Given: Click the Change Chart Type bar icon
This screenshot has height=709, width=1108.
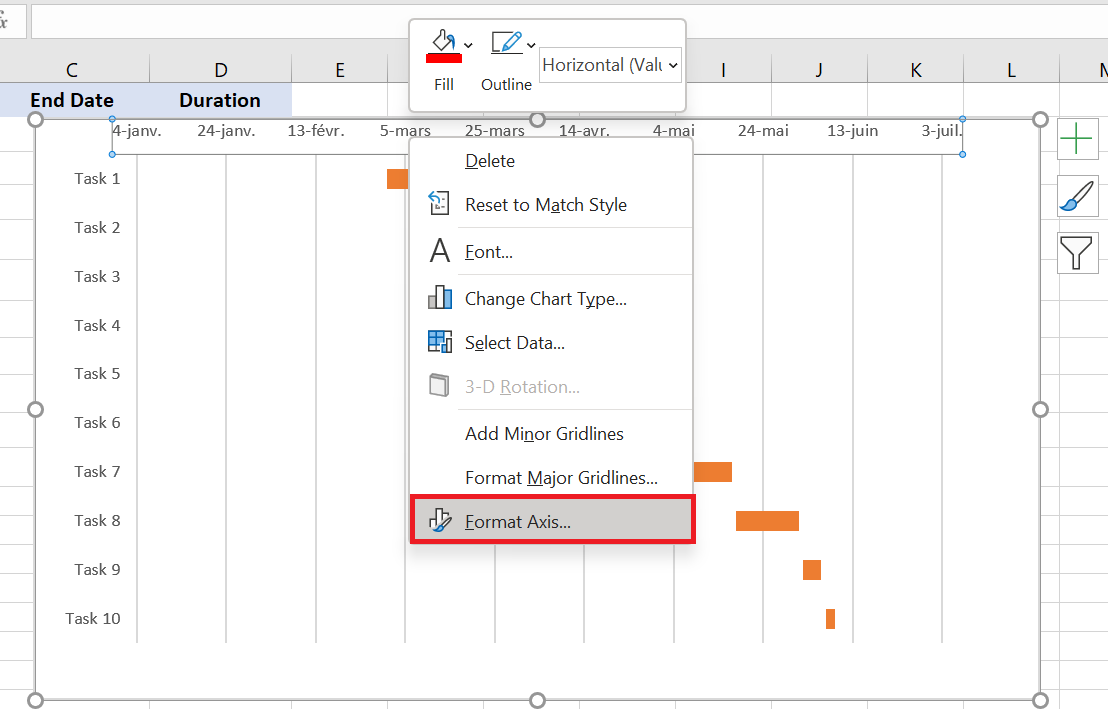Looking at the screenshot, I should click(x=440, y=298).
